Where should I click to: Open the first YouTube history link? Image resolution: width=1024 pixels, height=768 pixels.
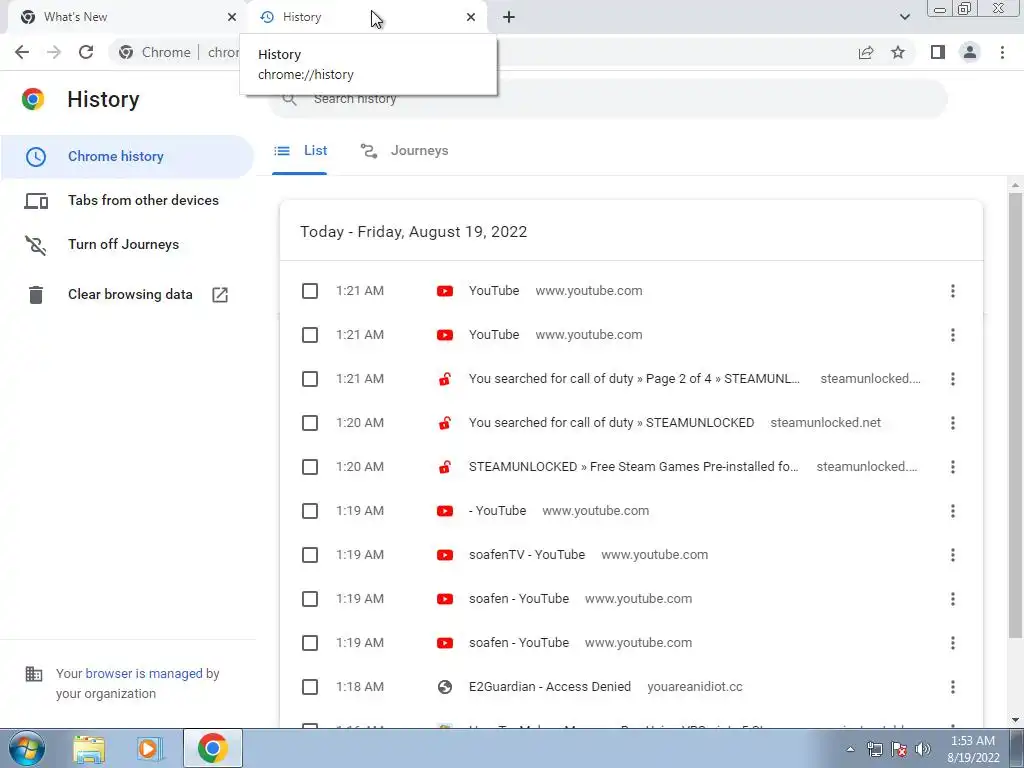click(x=494, y=291)
